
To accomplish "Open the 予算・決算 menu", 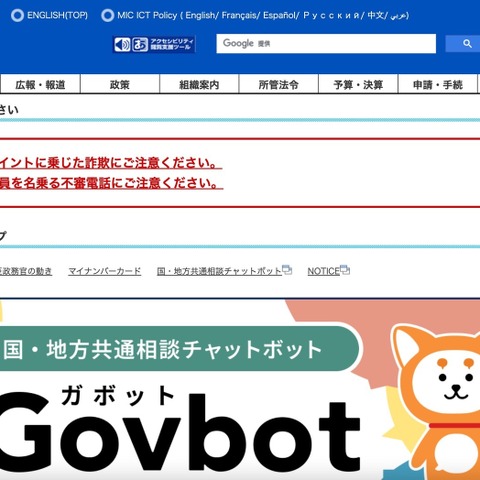I will pos(358,85).
